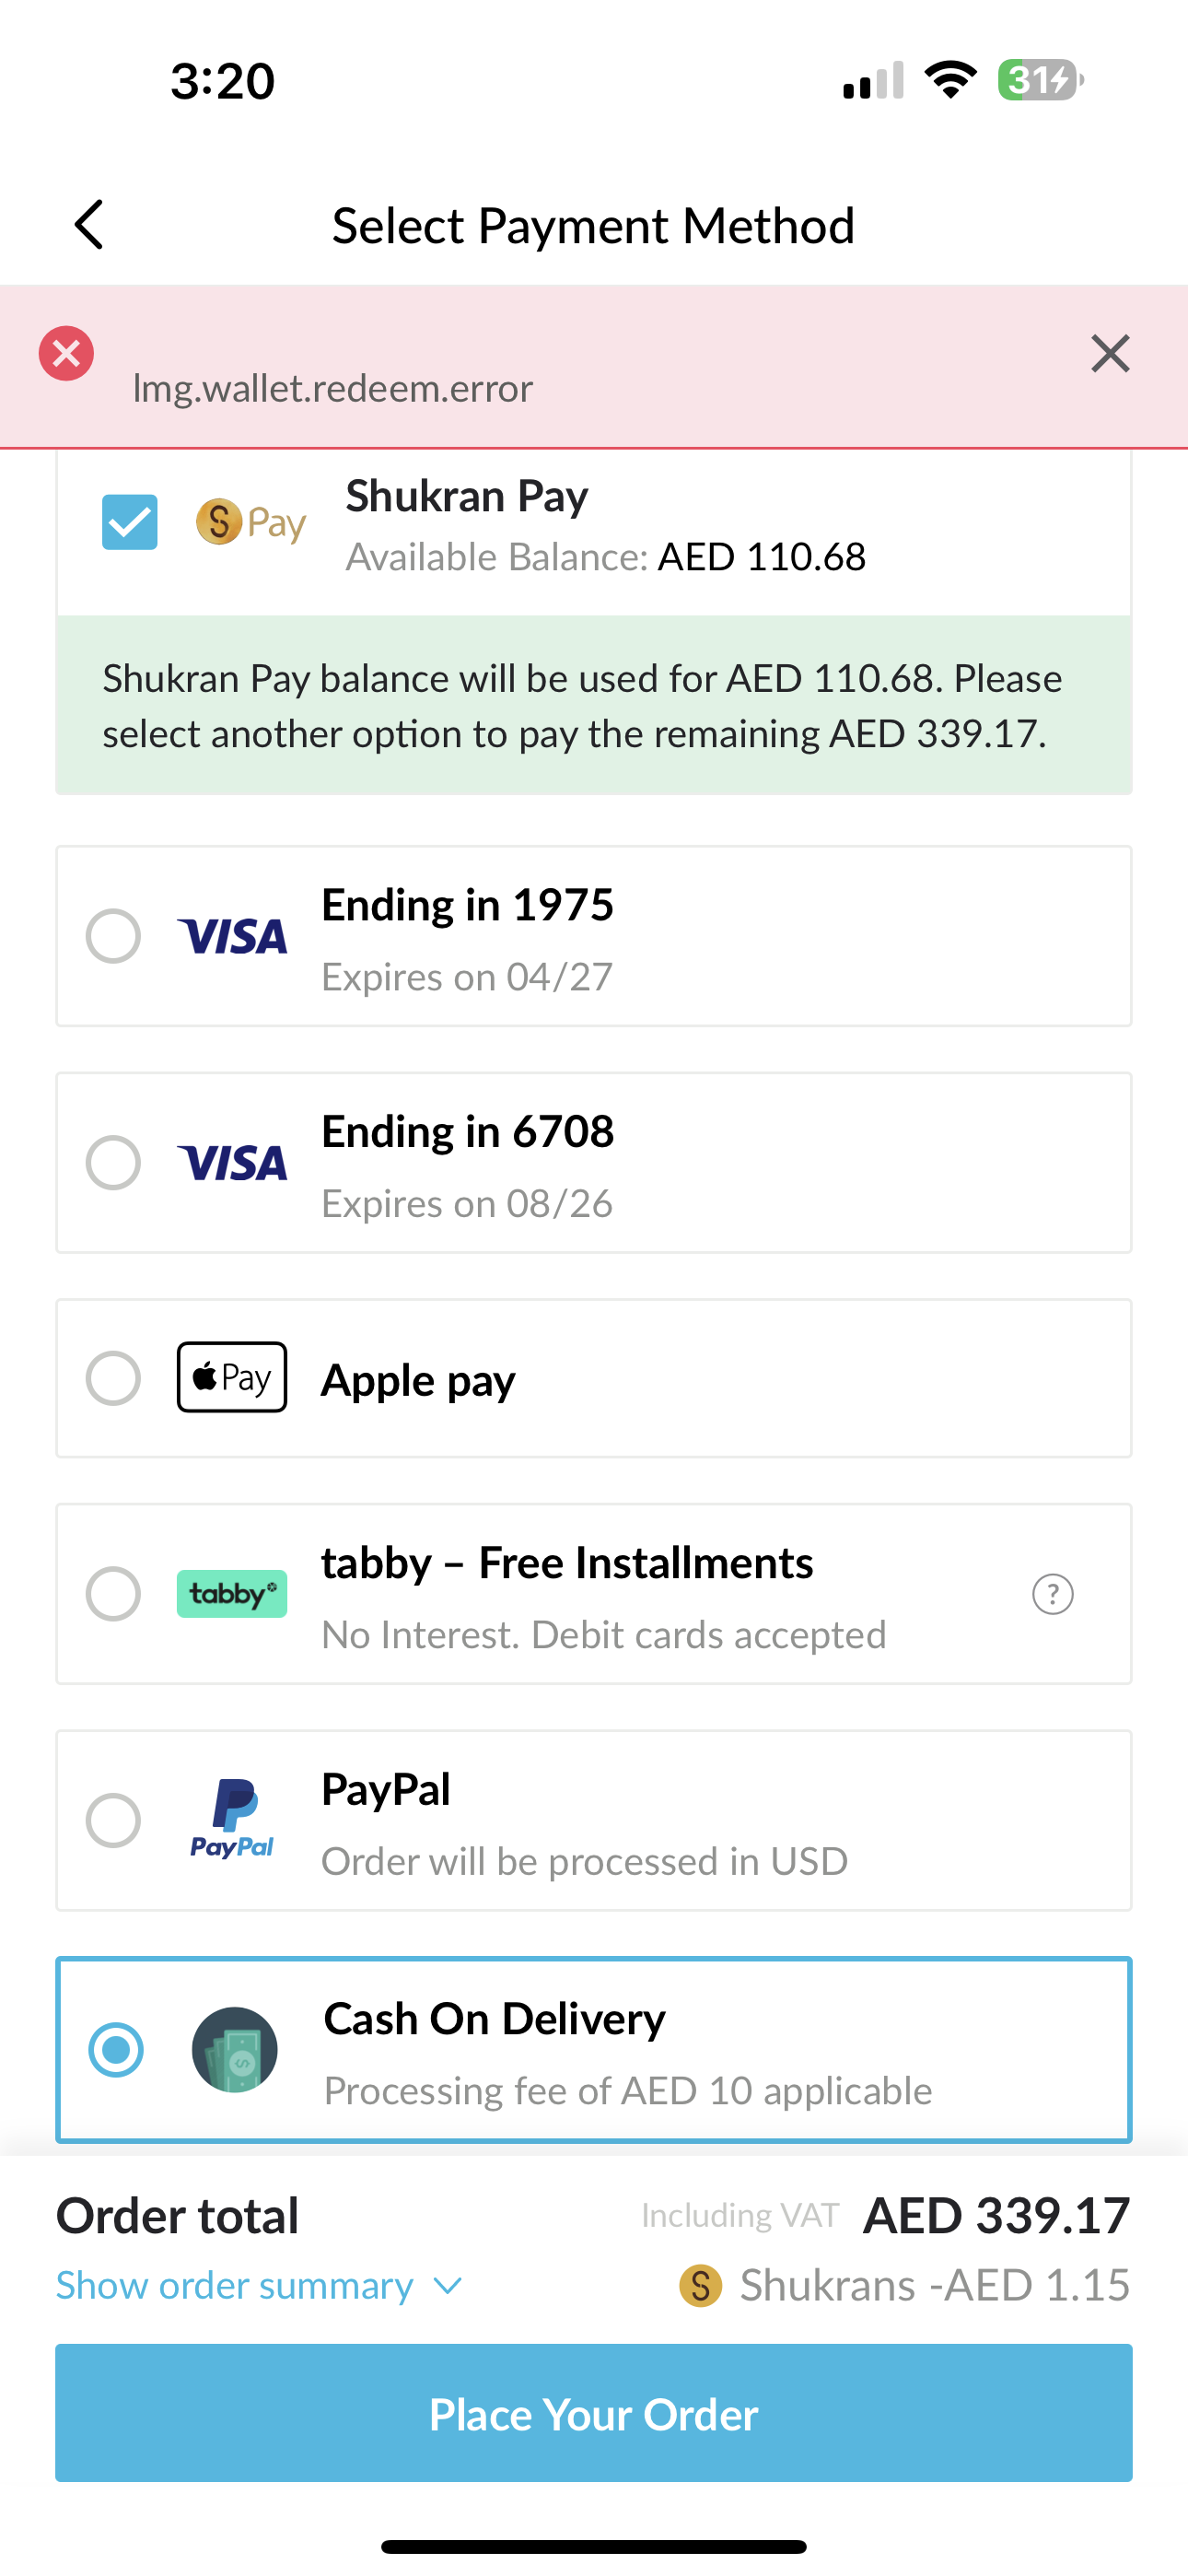Screen dimensions: 1188x2576
Task: Dismiss the wallet redeem error banner
Action: pos(1110,354)
